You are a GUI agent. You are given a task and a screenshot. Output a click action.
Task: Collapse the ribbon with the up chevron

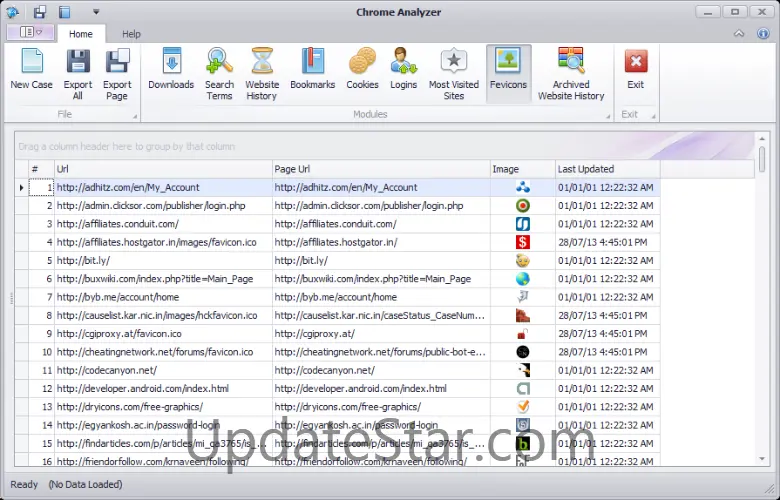739,33
